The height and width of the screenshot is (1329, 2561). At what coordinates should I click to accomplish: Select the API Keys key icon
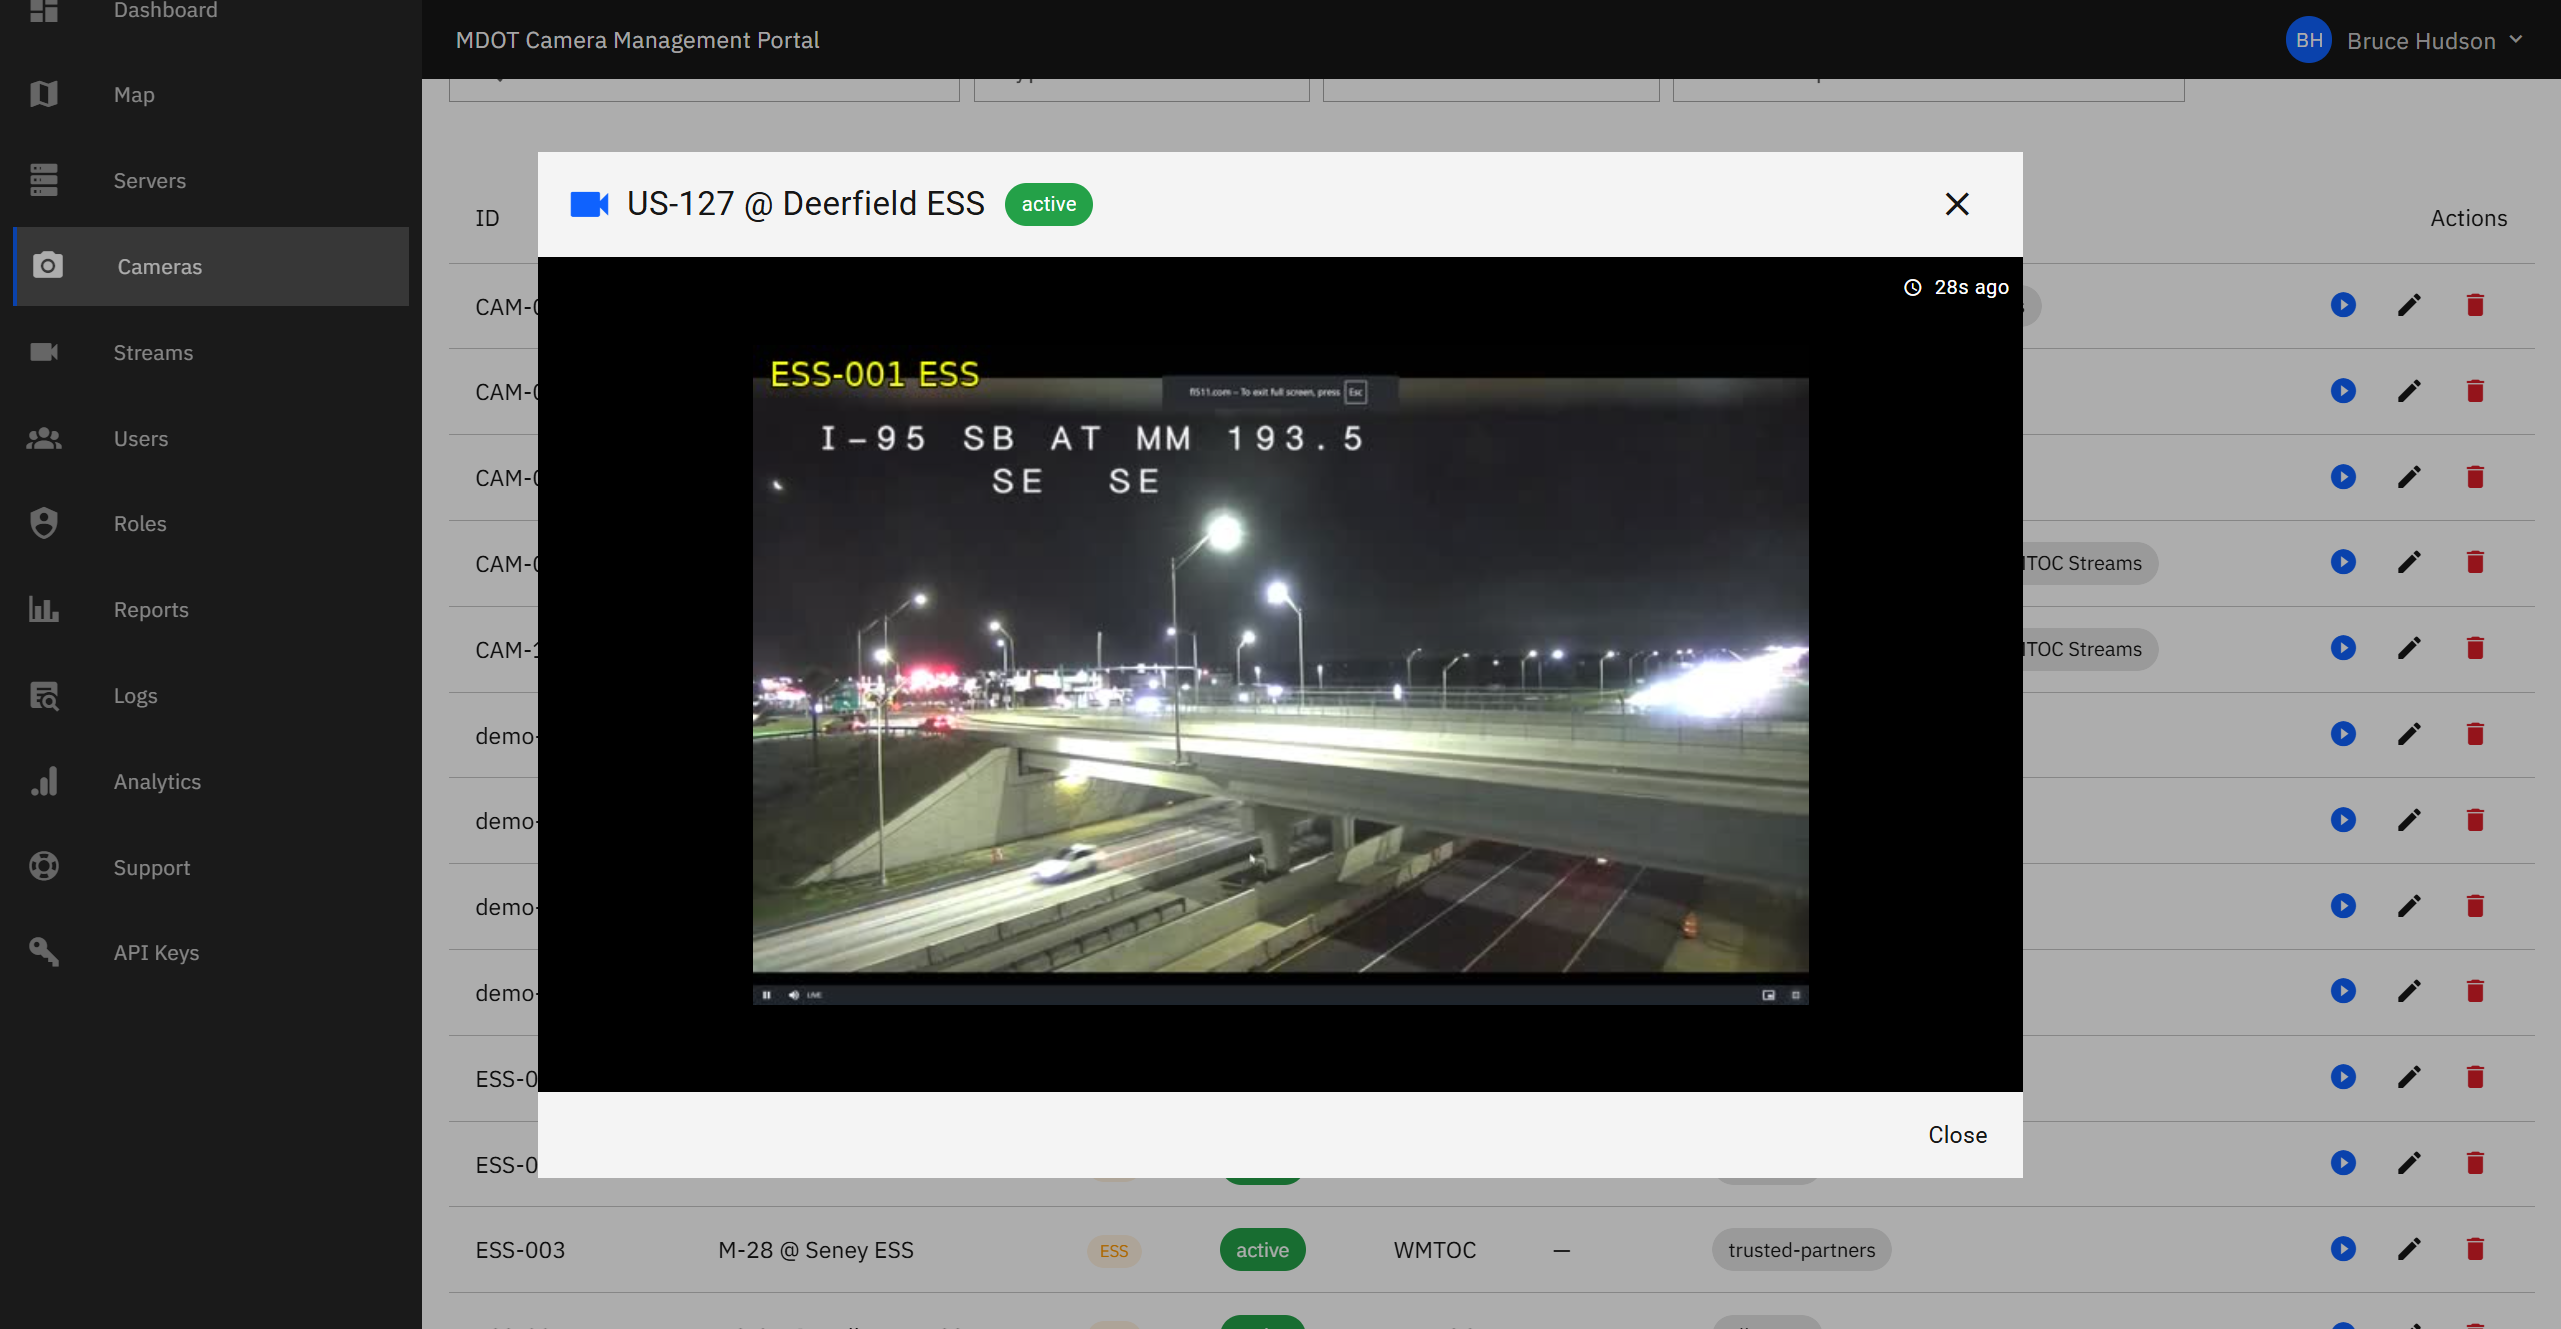pyautogui.click(x=45, y=951)
